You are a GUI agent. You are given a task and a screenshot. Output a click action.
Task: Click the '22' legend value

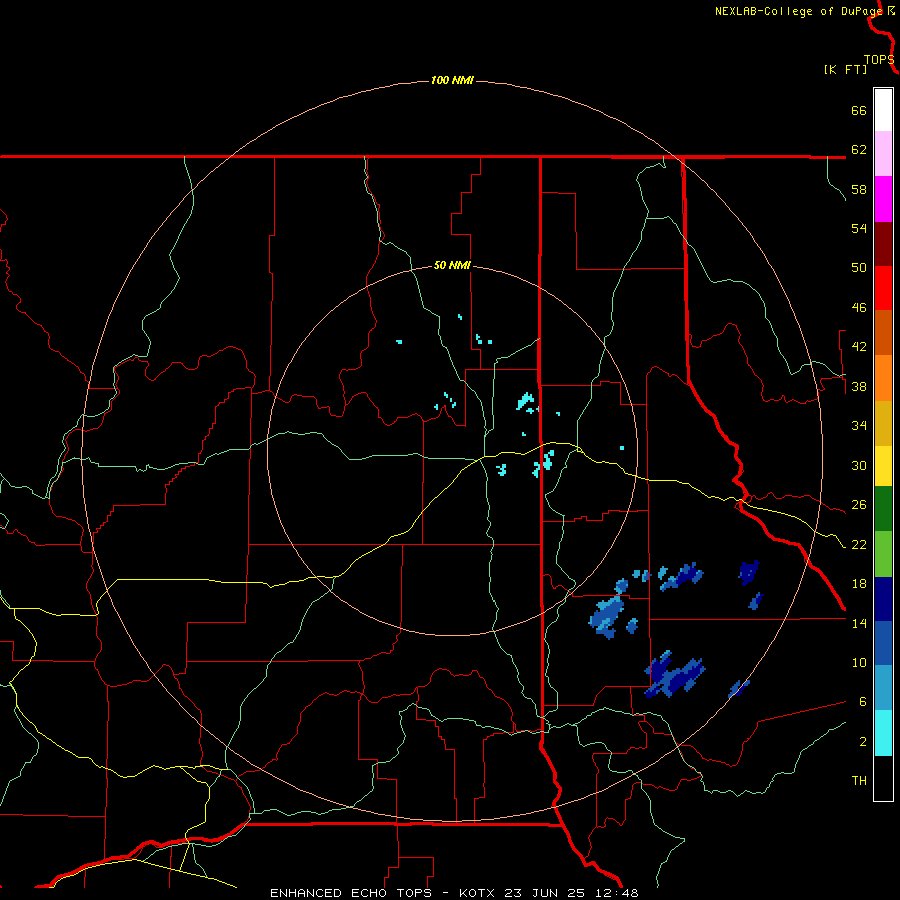click(859, 544)
